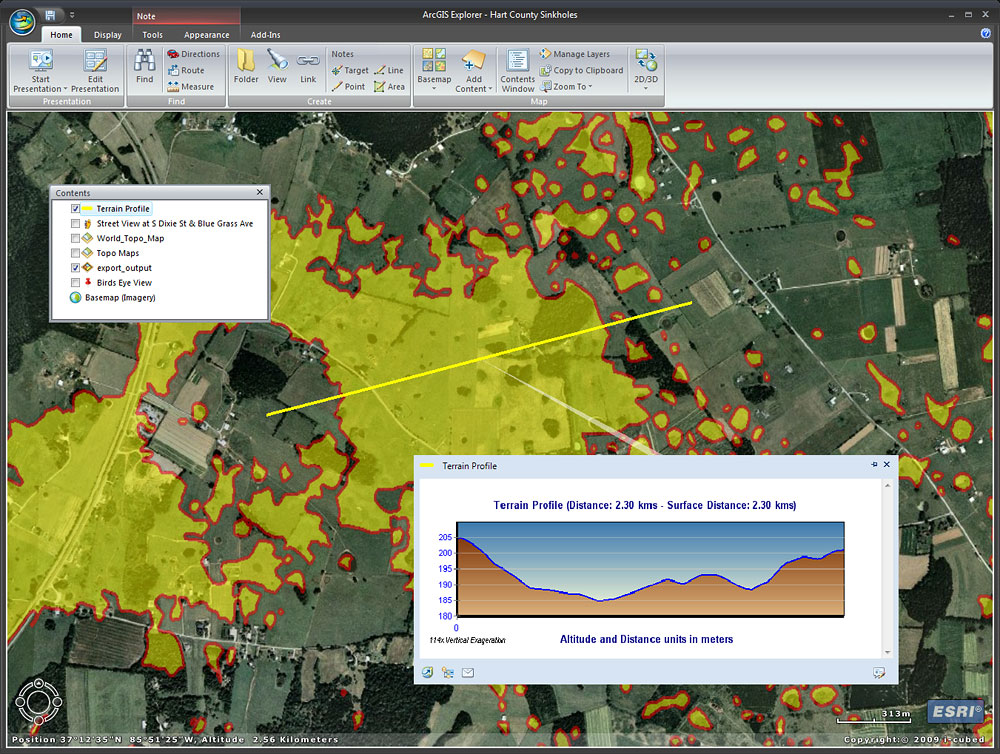The image size is (1000, 754).
Task: Create a new Folder
Action: pyautogui.click(x=246, y=66)
